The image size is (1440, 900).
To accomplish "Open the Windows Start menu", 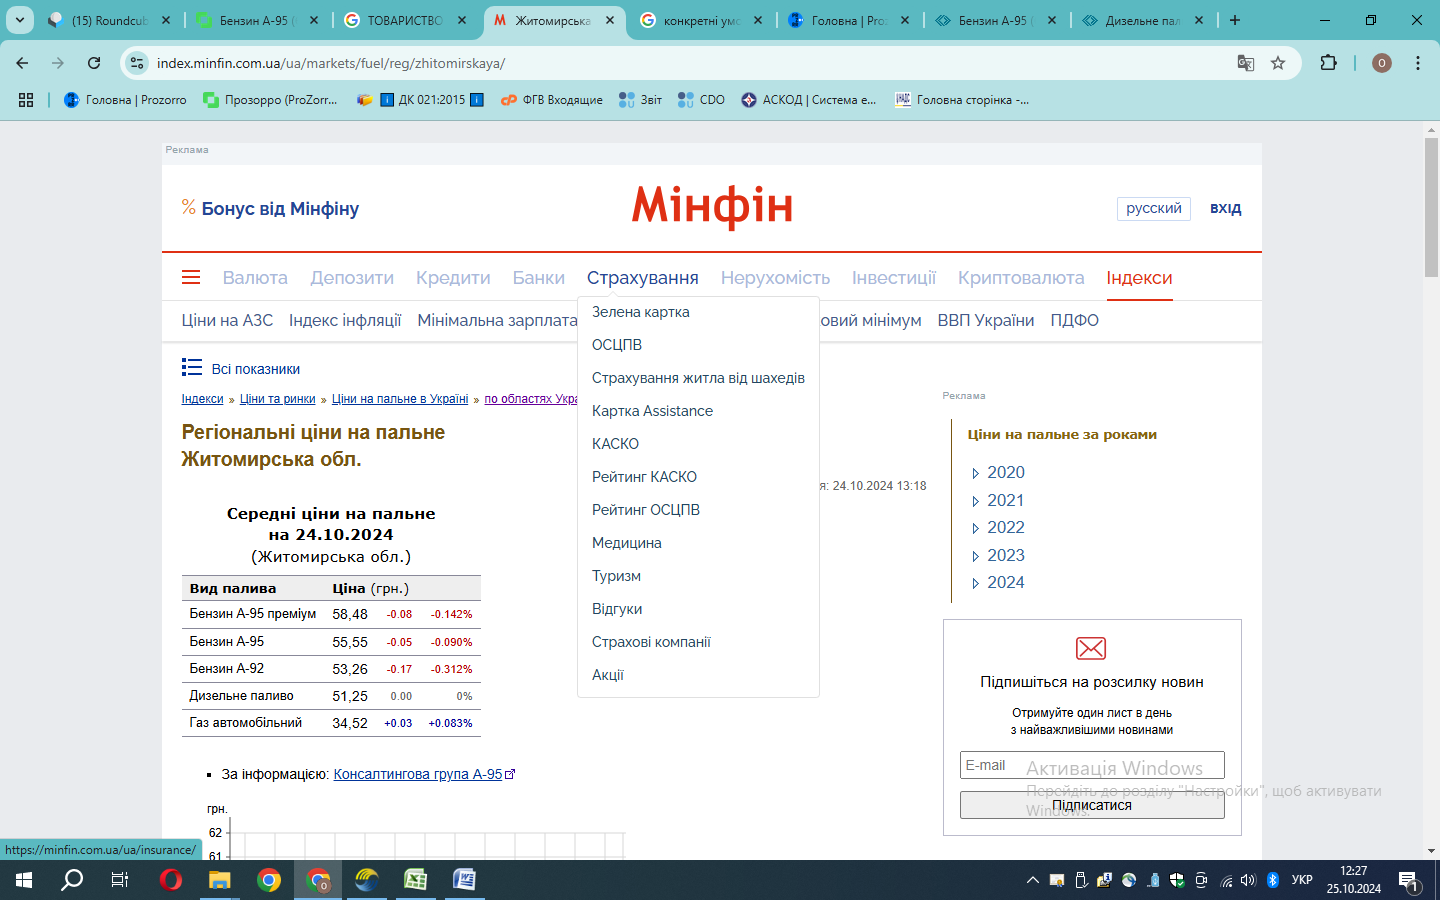I will tap(24, 880).
